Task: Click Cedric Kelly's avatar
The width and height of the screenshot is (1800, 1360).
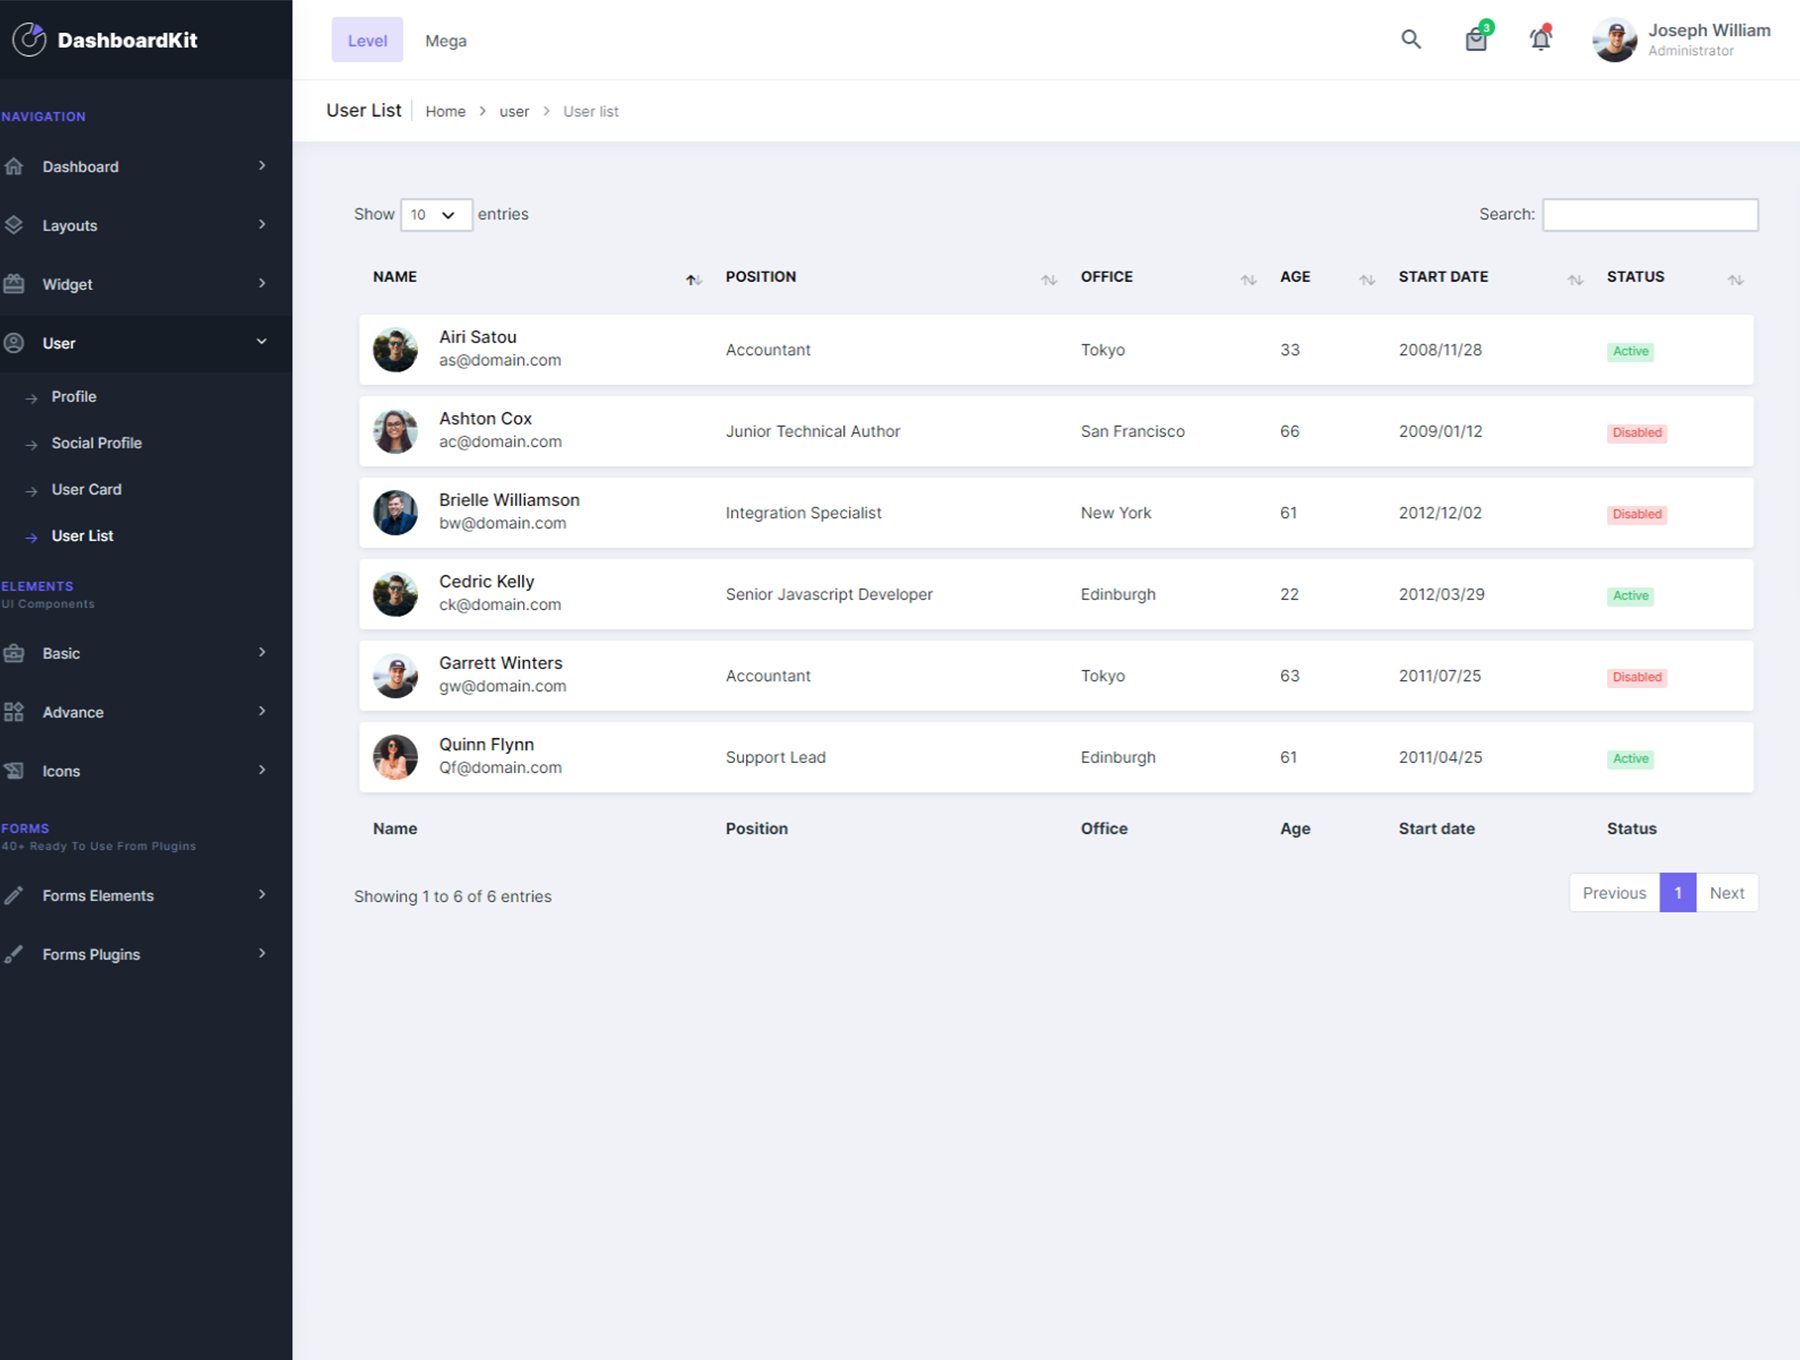Action: click(x=395, y=594)
